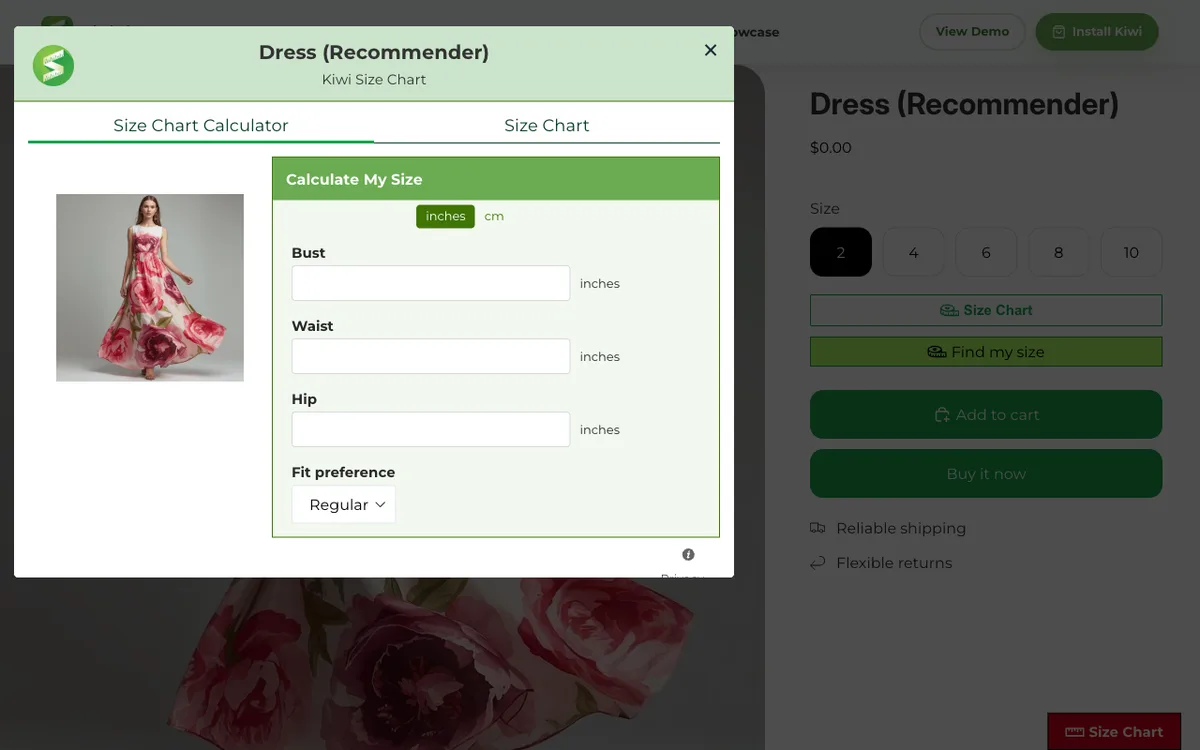Click the View Demo button

pos(972,31)
